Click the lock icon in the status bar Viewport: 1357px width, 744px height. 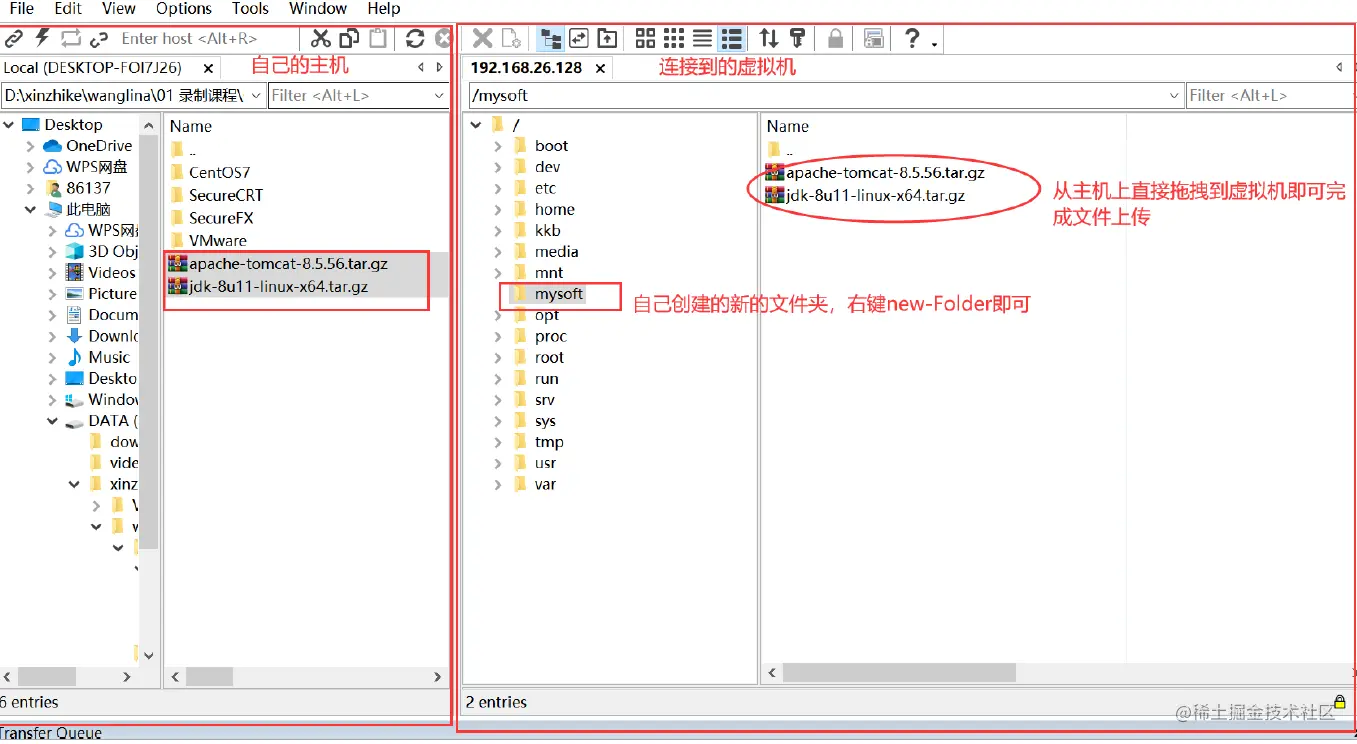pyautogui.click(x=1340, y=702)
